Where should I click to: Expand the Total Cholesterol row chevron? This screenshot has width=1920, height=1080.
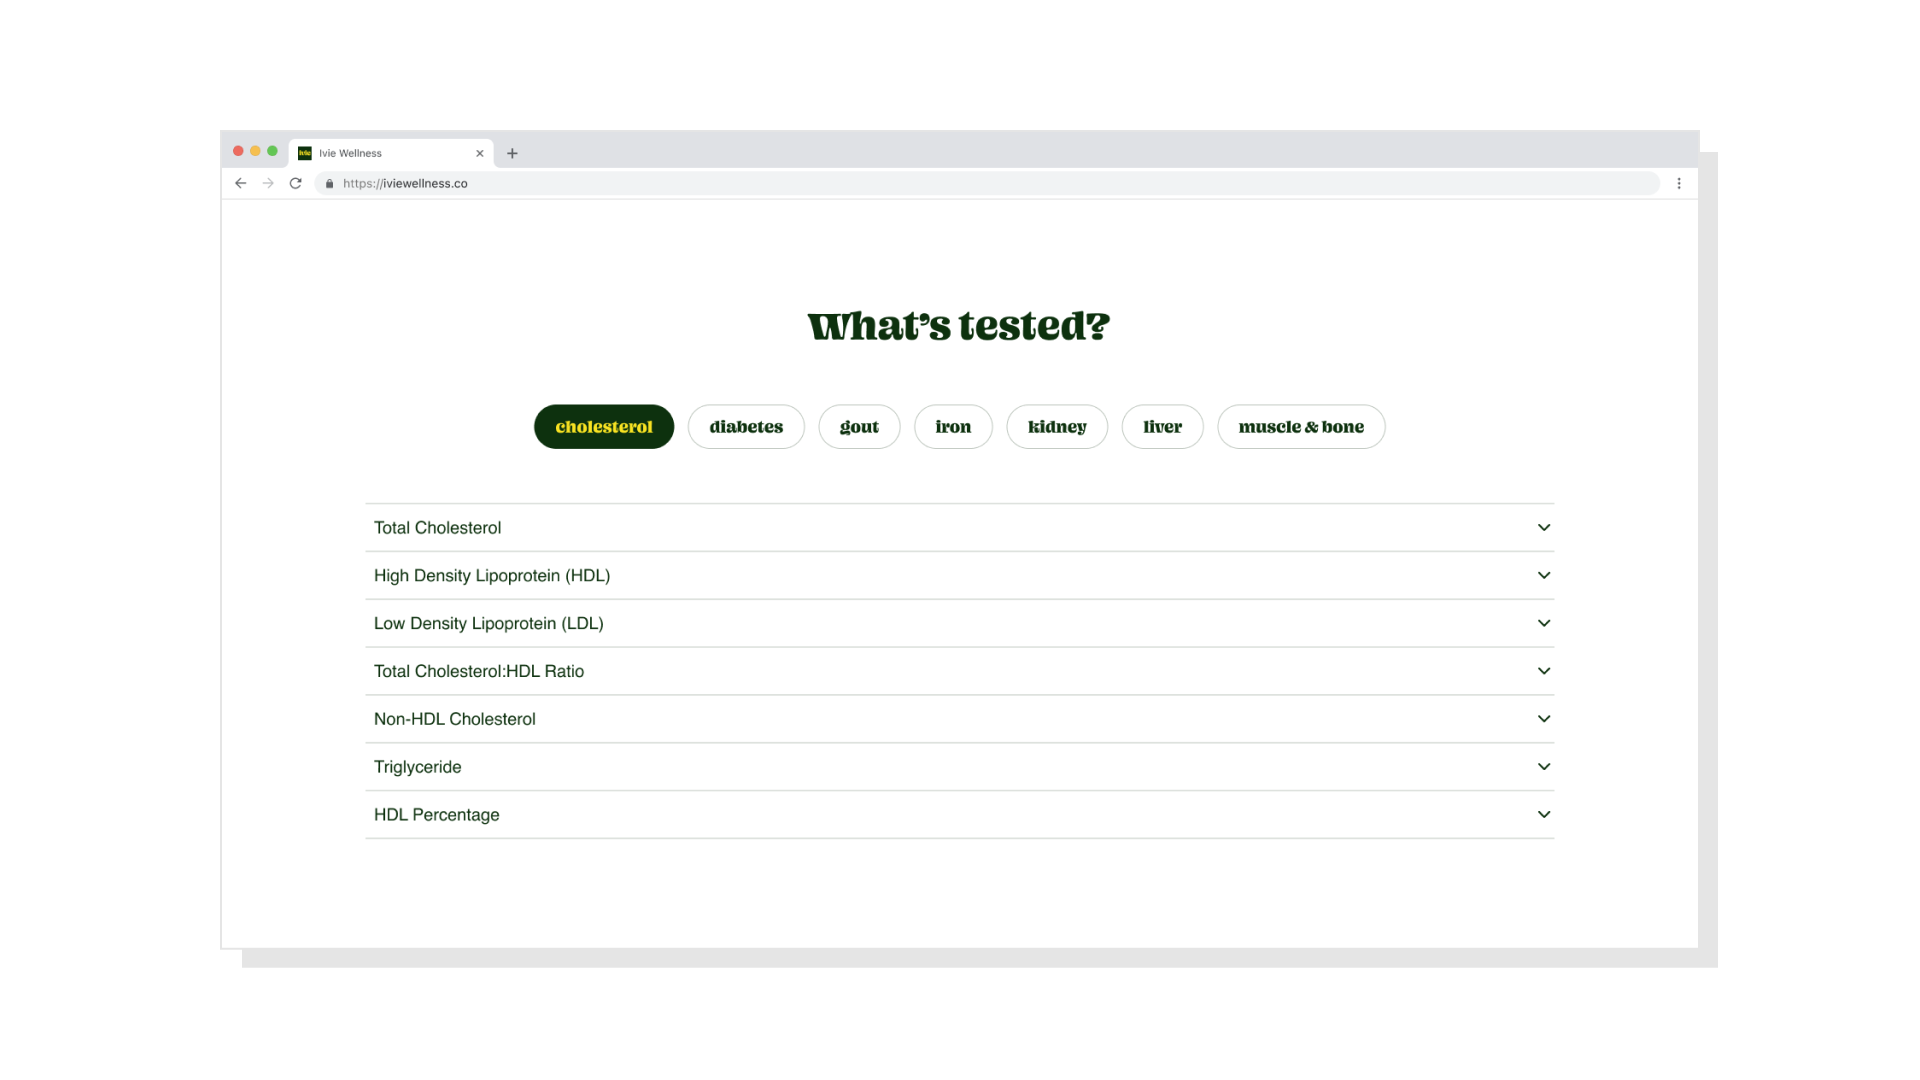(1544, 527)
